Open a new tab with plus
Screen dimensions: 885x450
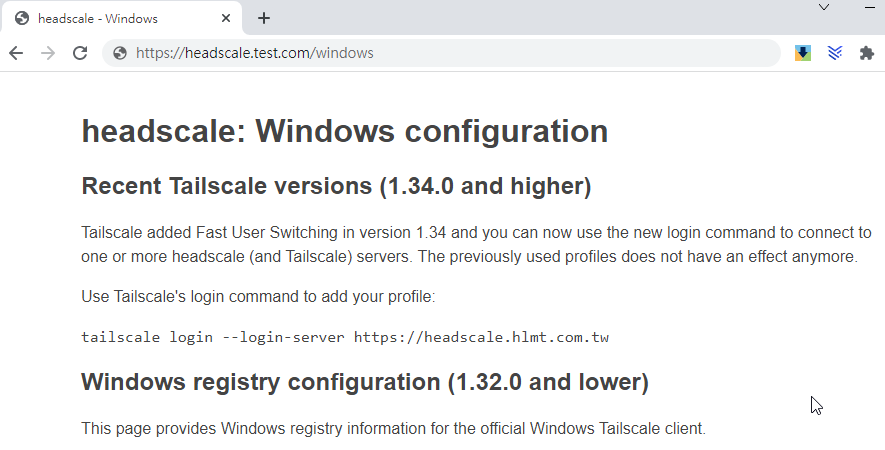pyautogui.click(x=264, y=18)
